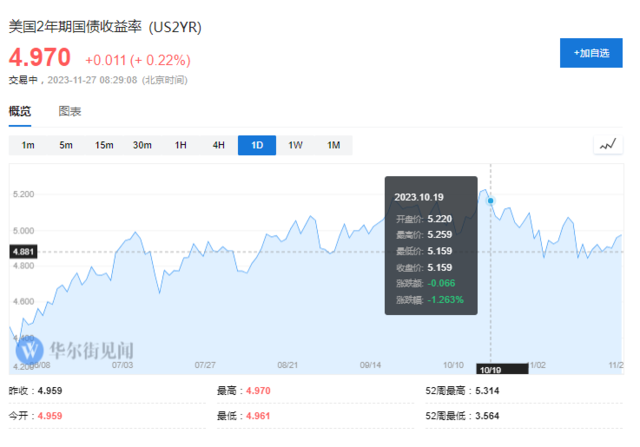Click the current yield value 4.970
The image size is (640, 447).
tap(40, 57)
